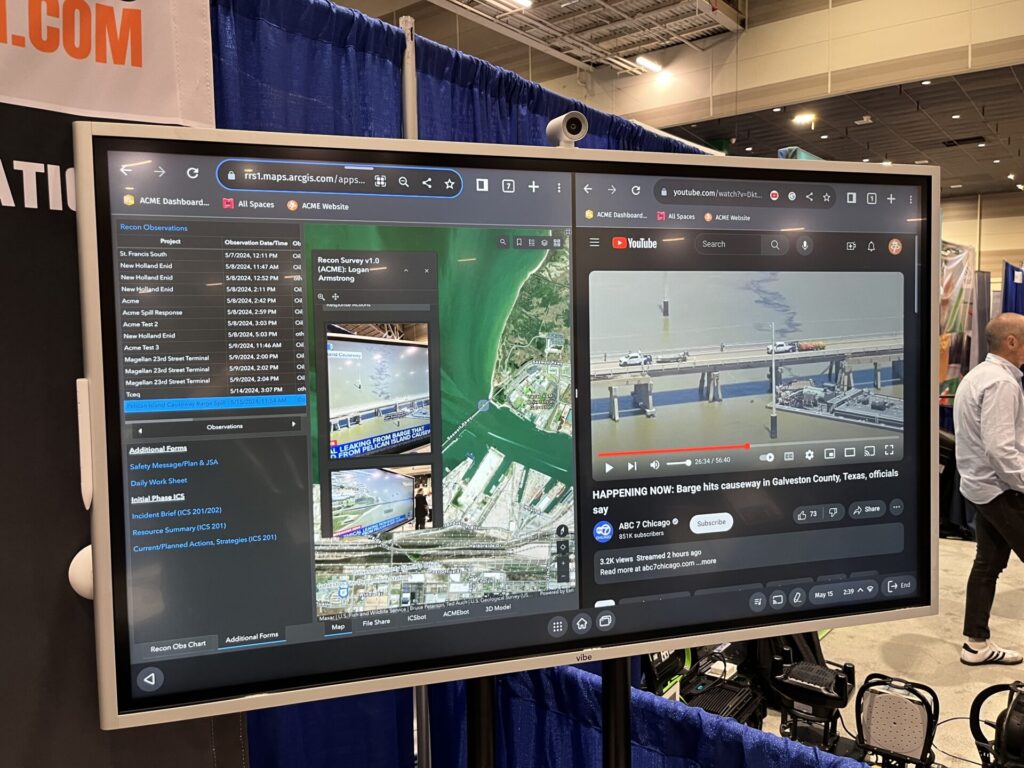Adjust YouTube volume slider
This screenshot has width=1024, height=768.
(x=679, y=463)
